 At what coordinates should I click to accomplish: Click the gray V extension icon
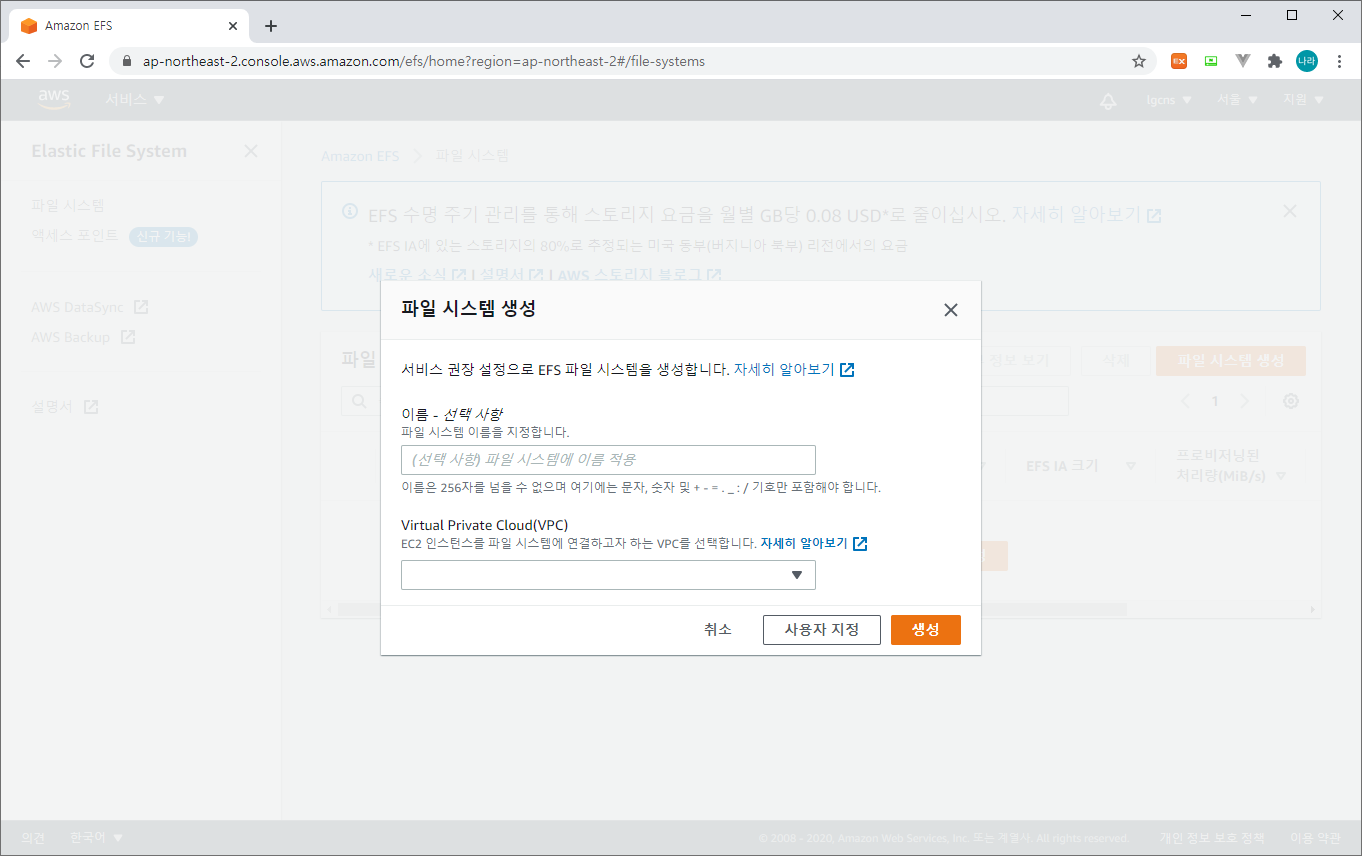(x=1243, y=61)
